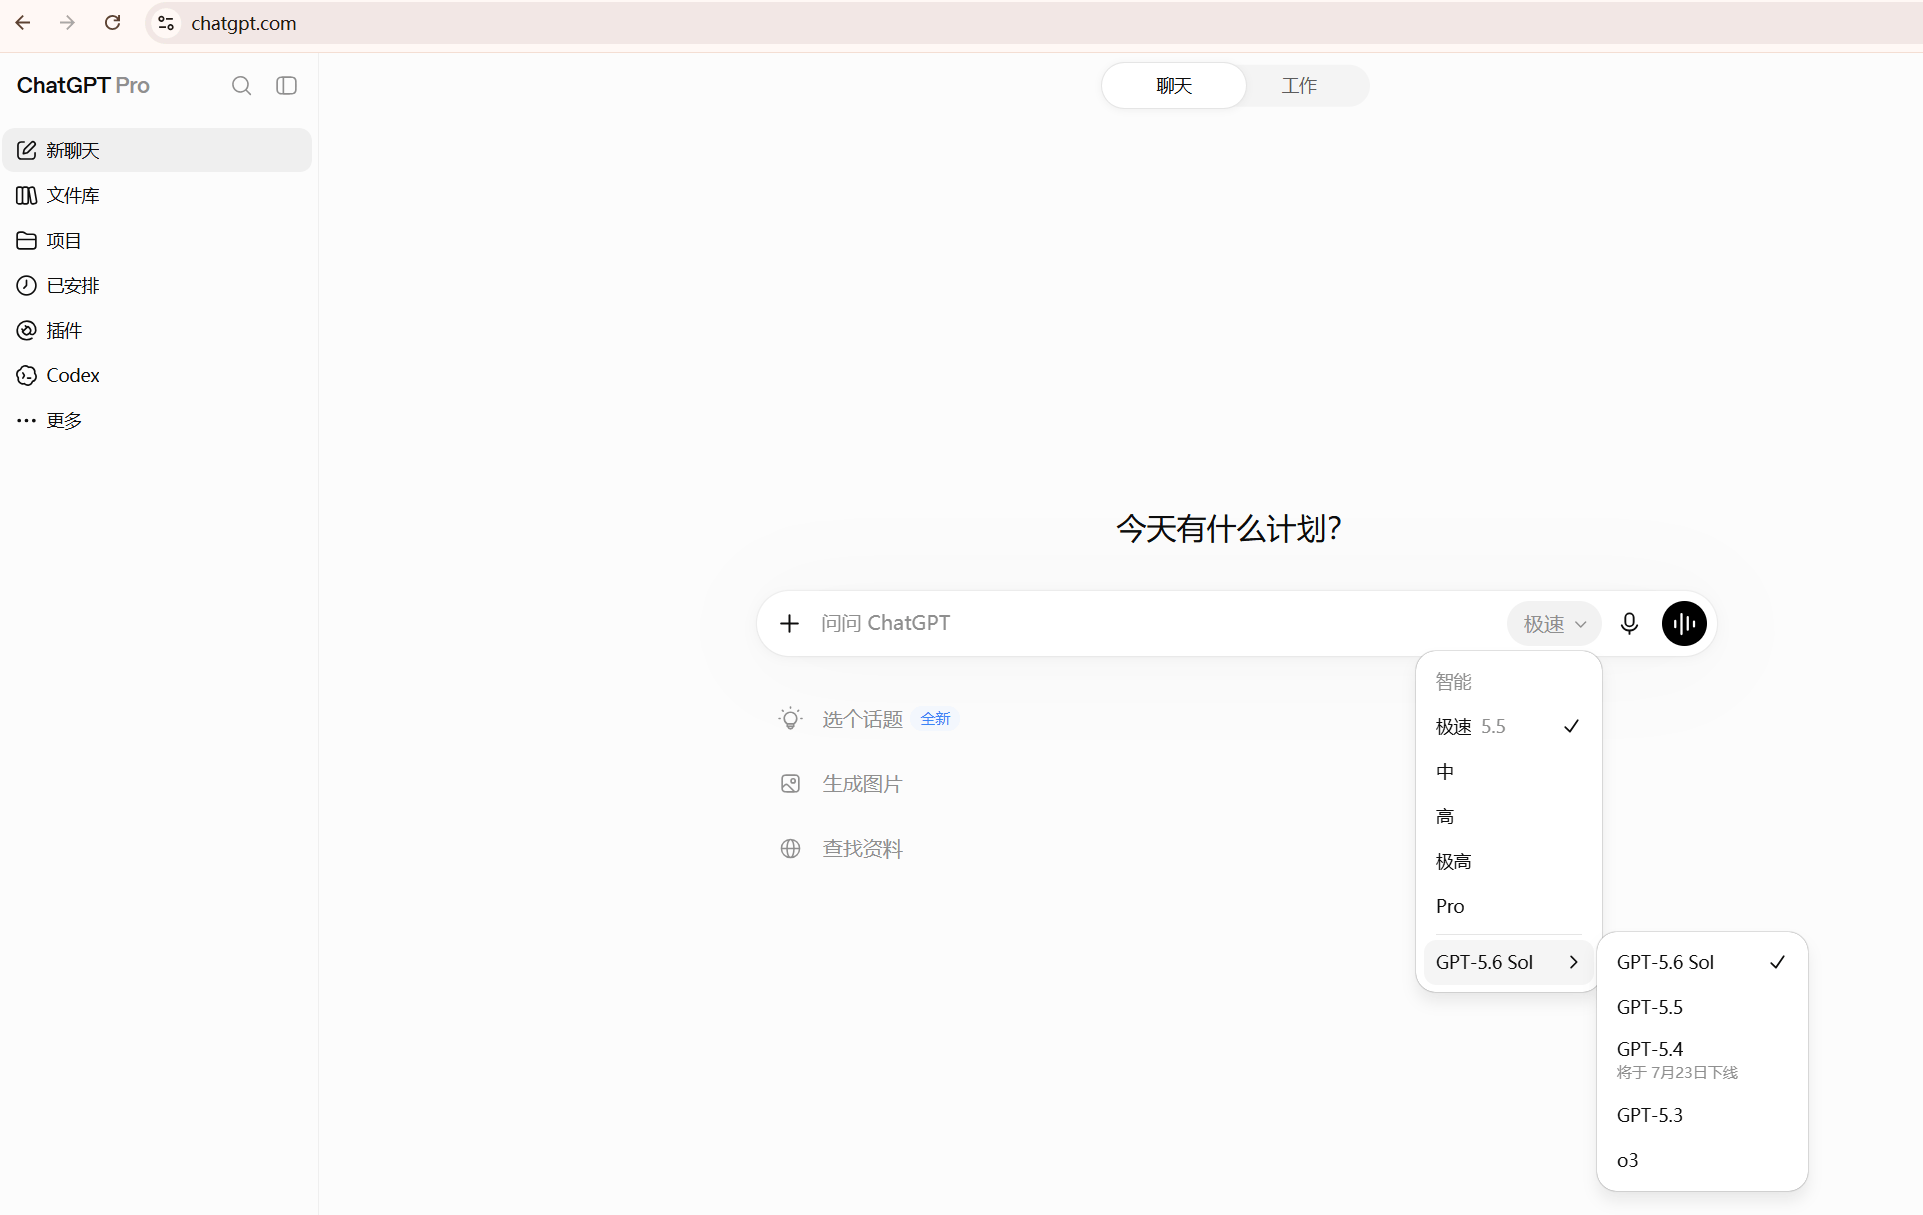This screenshot has width=1923, height=1215.
Task: Expand 更多 in the sidebar
Action: tap(157, 420)
